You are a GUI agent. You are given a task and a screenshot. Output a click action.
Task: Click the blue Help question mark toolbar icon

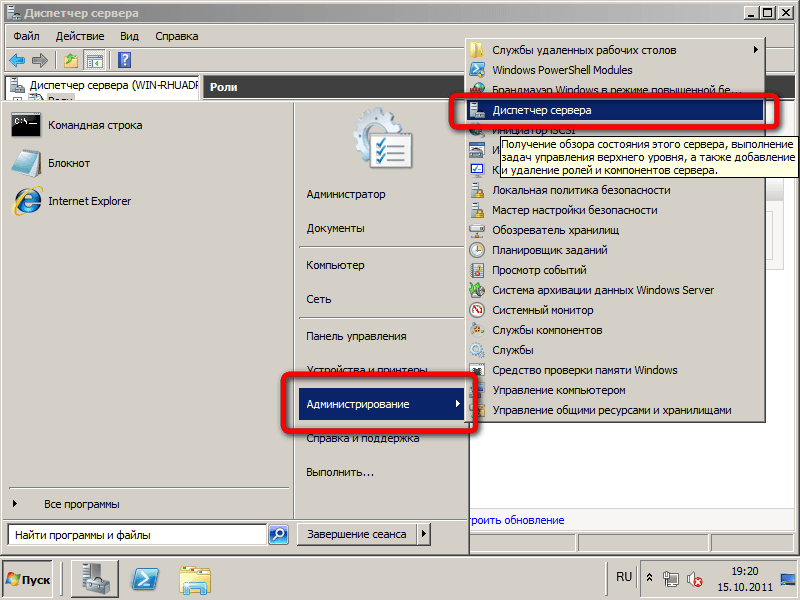(124, 60)
